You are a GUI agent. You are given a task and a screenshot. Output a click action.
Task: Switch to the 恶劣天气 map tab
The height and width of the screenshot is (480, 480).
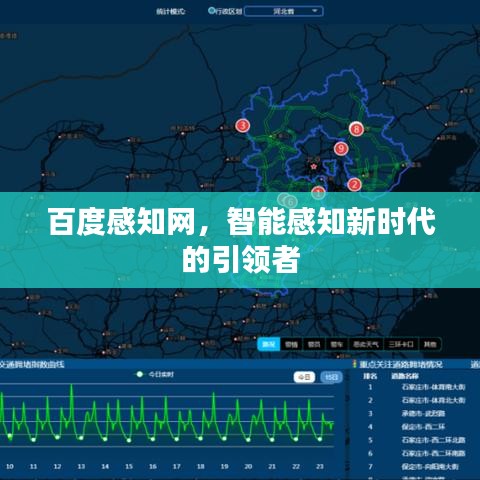coord(366,344)
